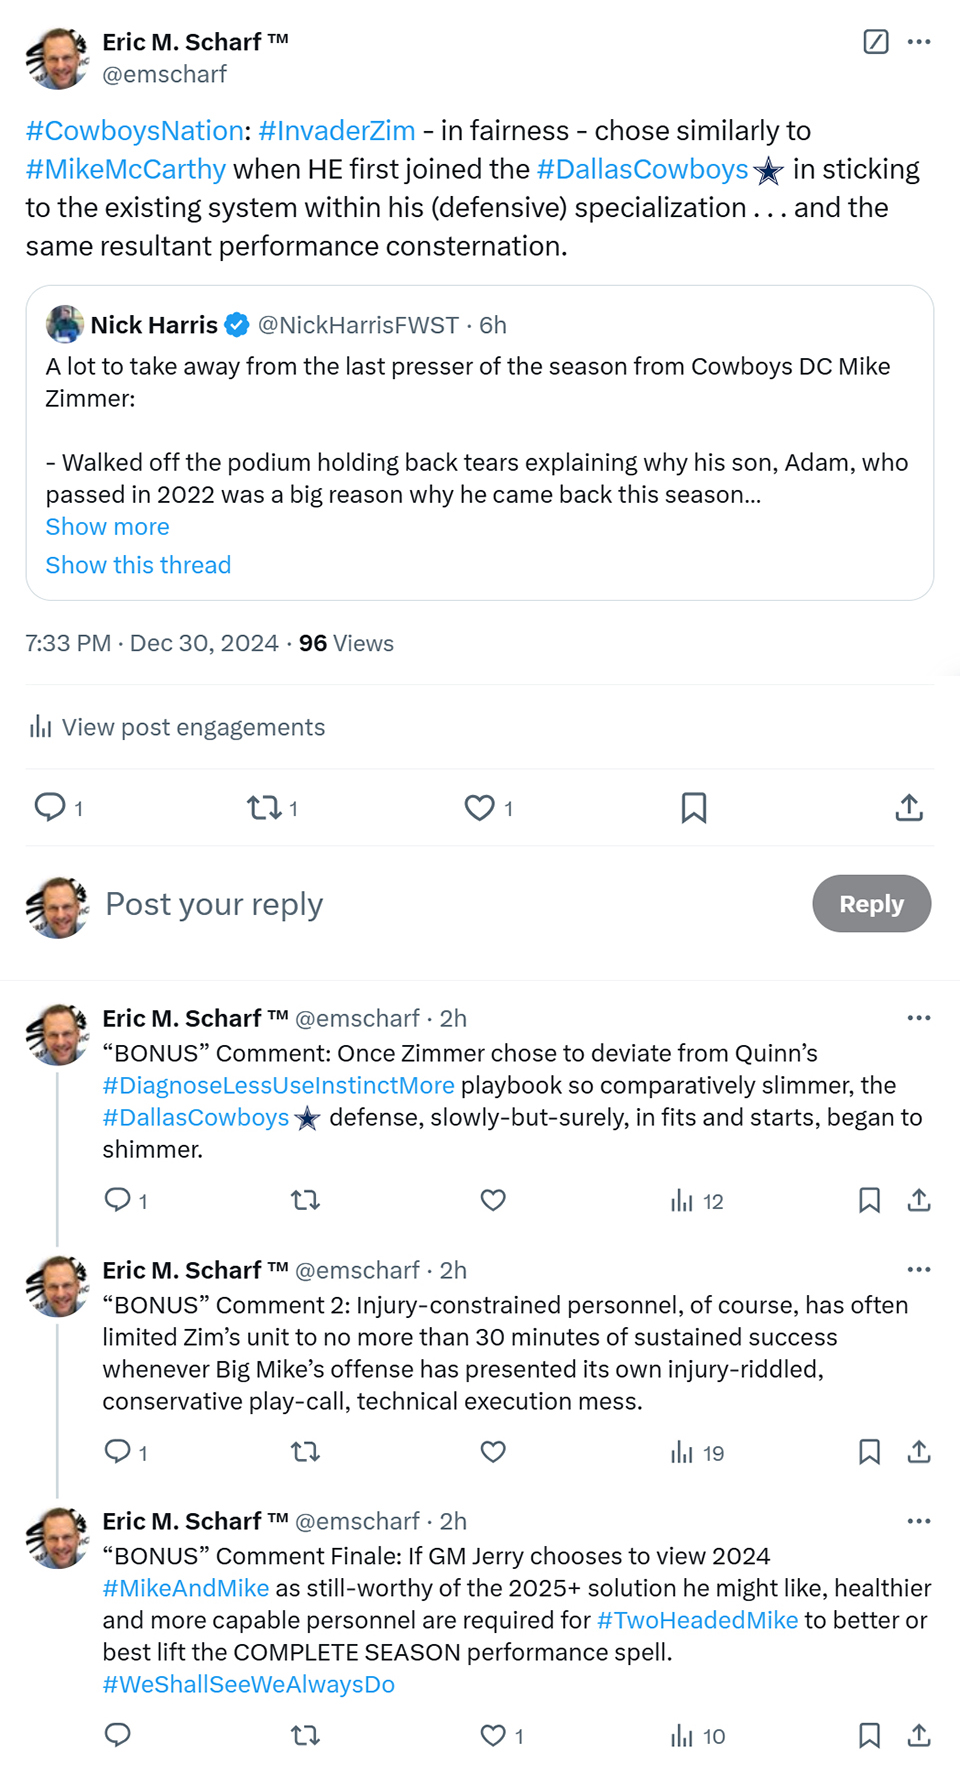View analytics showing 19 views
960x1775 pixels.
[x=698, y=1452]
